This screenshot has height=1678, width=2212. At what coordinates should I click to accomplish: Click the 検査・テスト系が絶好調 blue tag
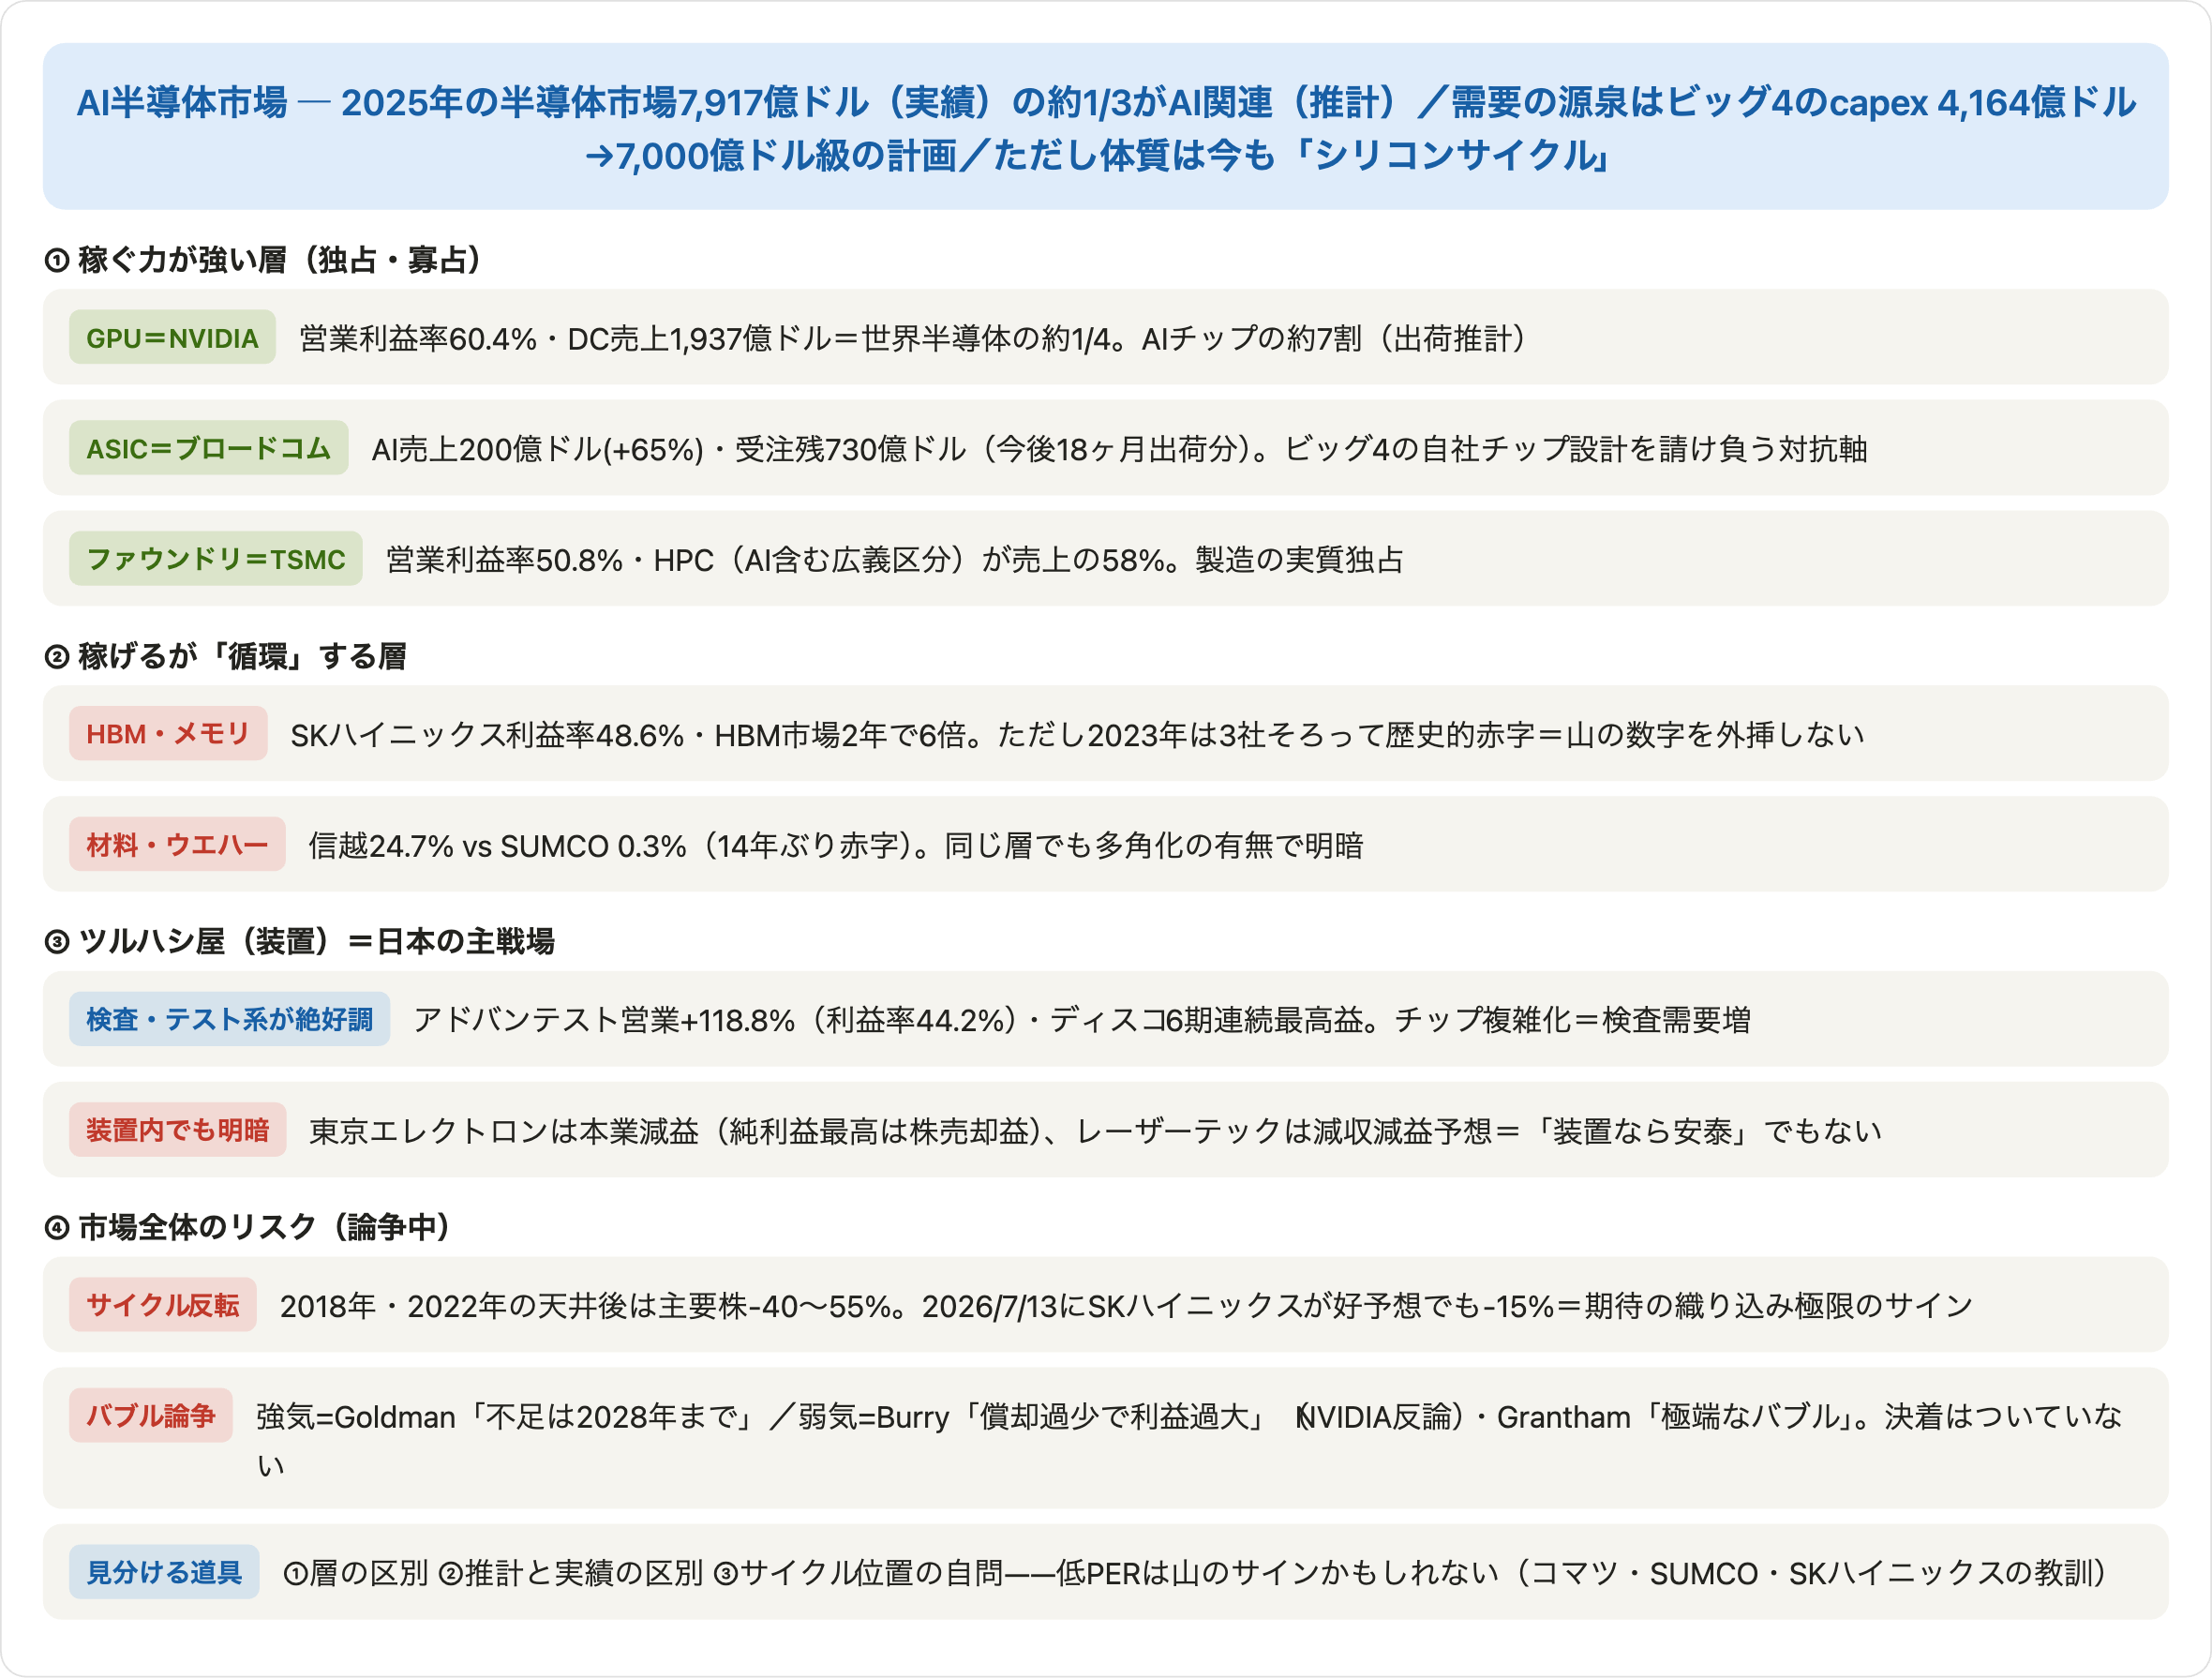[229, 1019]
